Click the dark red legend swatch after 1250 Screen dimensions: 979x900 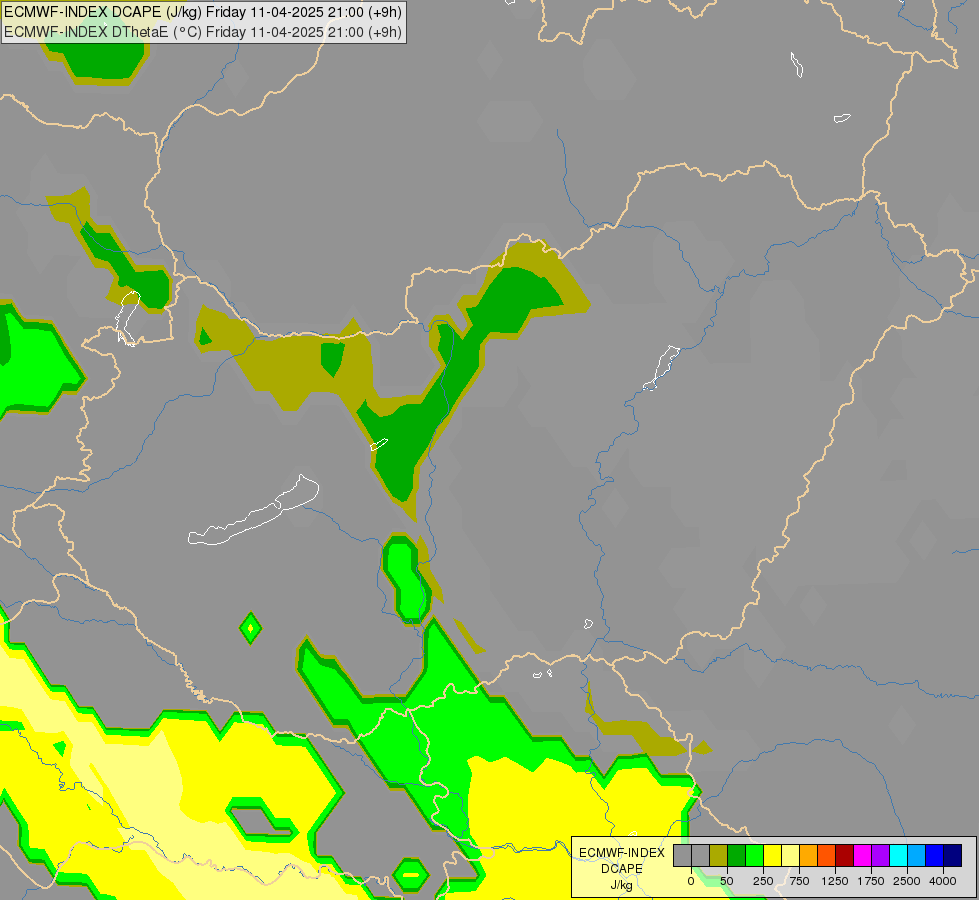tap(845, 855)
